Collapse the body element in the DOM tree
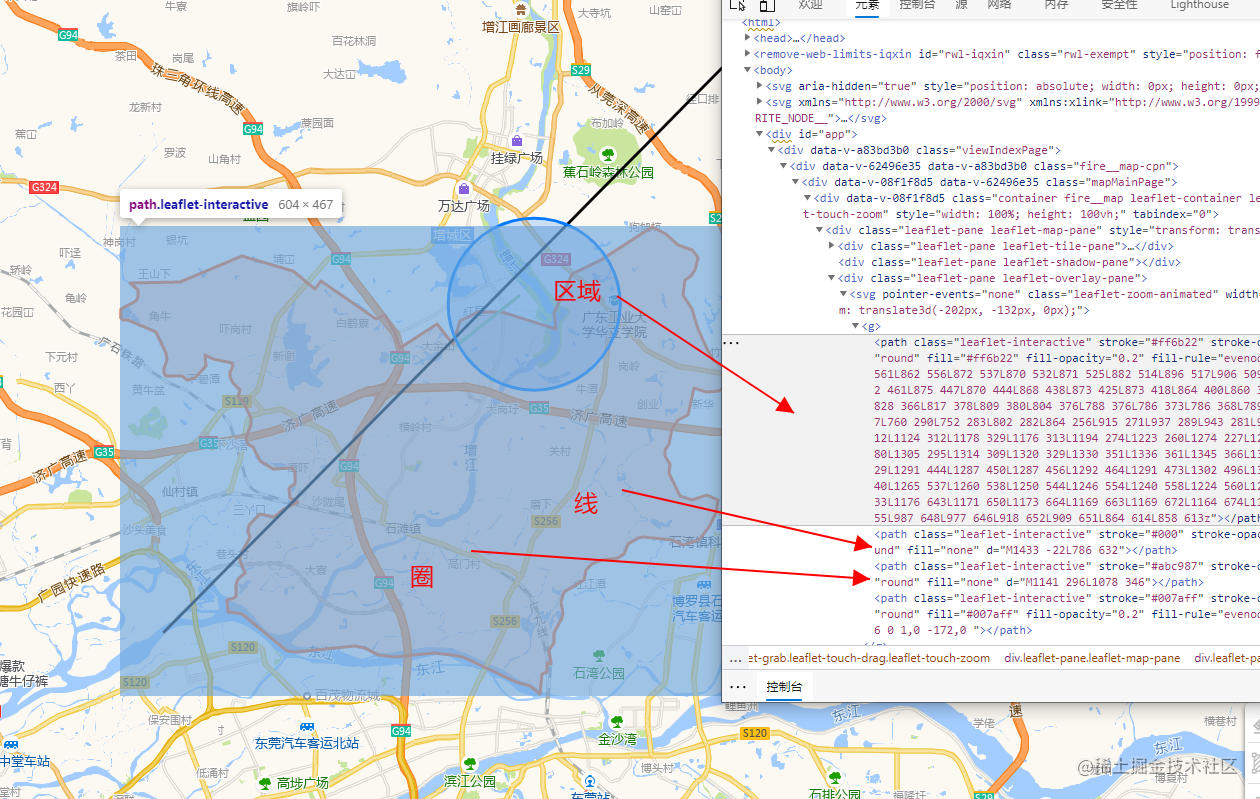The width and height of the screenshot is (1260, 799). 747,70
